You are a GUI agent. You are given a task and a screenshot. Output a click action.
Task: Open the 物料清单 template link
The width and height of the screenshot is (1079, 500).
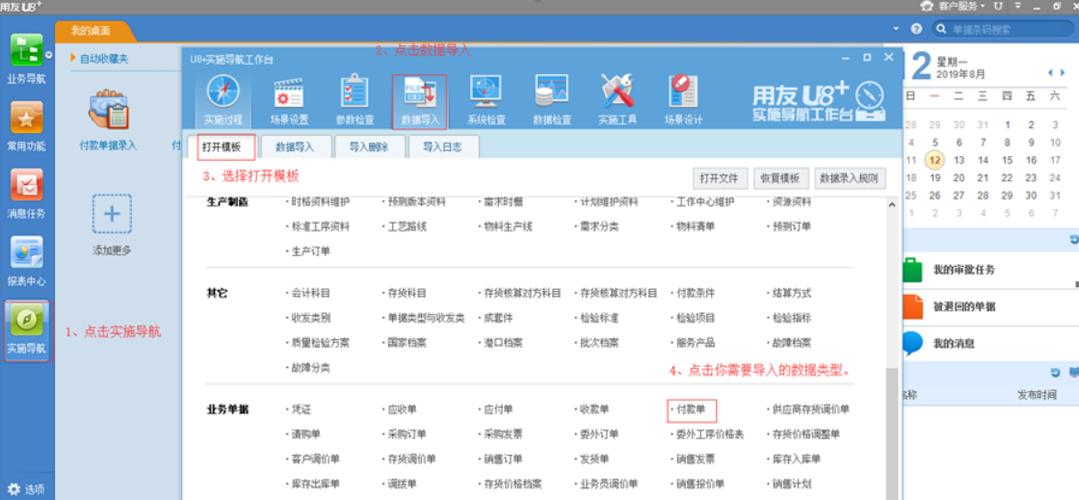tap(695, 226)
